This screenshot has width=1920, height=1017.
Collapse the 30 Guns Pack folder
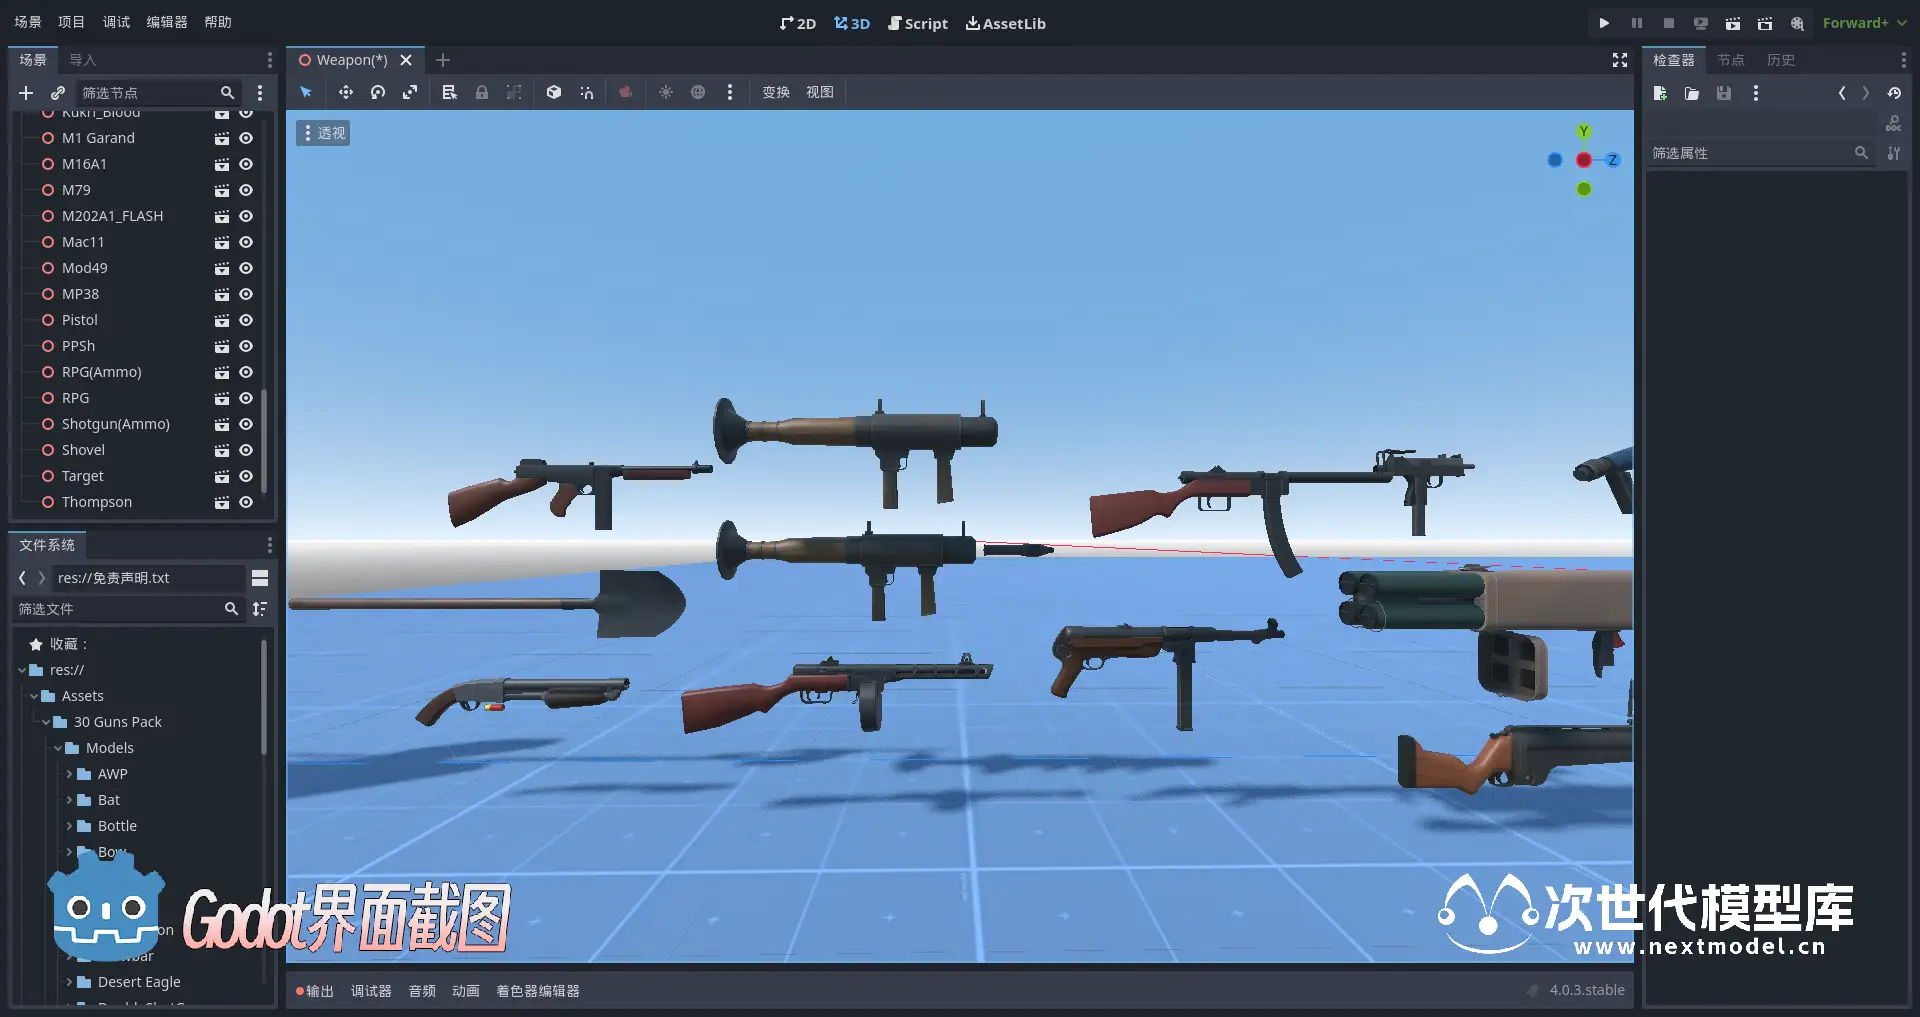[45, 722]
